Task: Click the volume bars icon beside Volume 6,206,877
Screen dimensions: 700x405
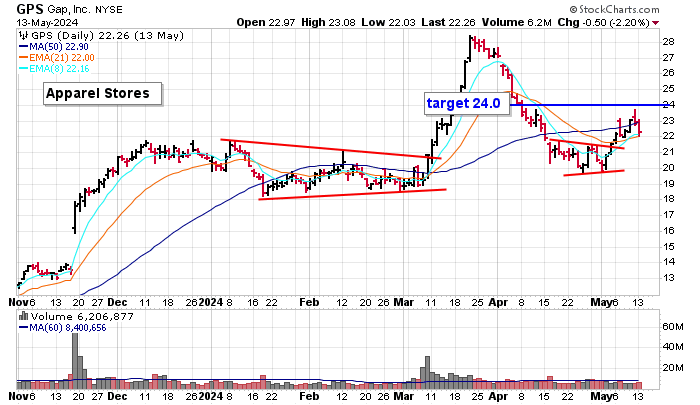Action: (x=24, y=317)
